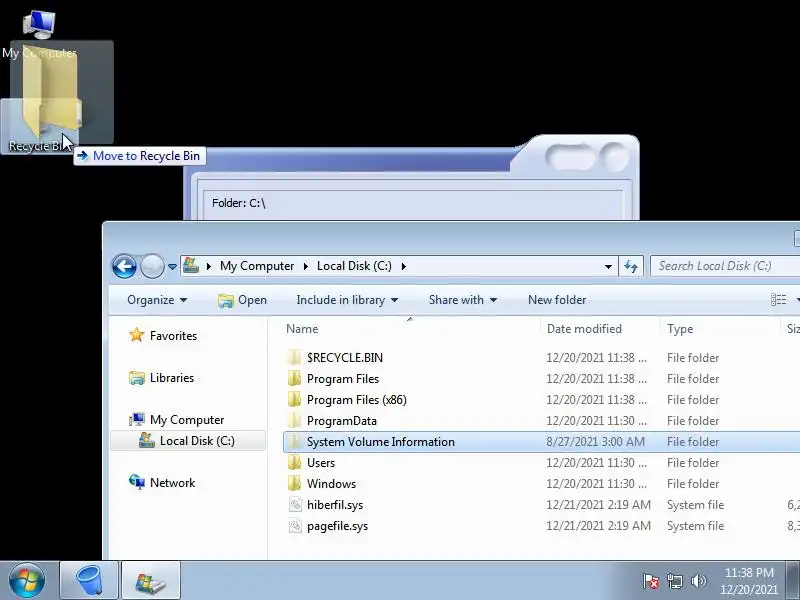800x600 pixels.
Task: Click the Explorer drive taskbar button
Action: coord(151,580)
